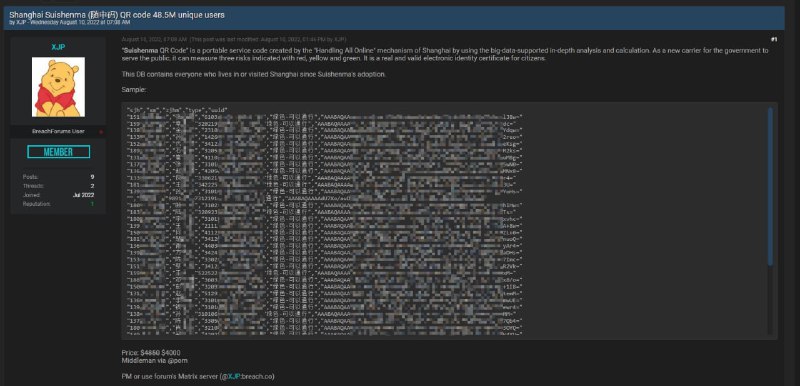Select the Posts count 9
This screenshot has height=386, width=800.
[92, 177]
